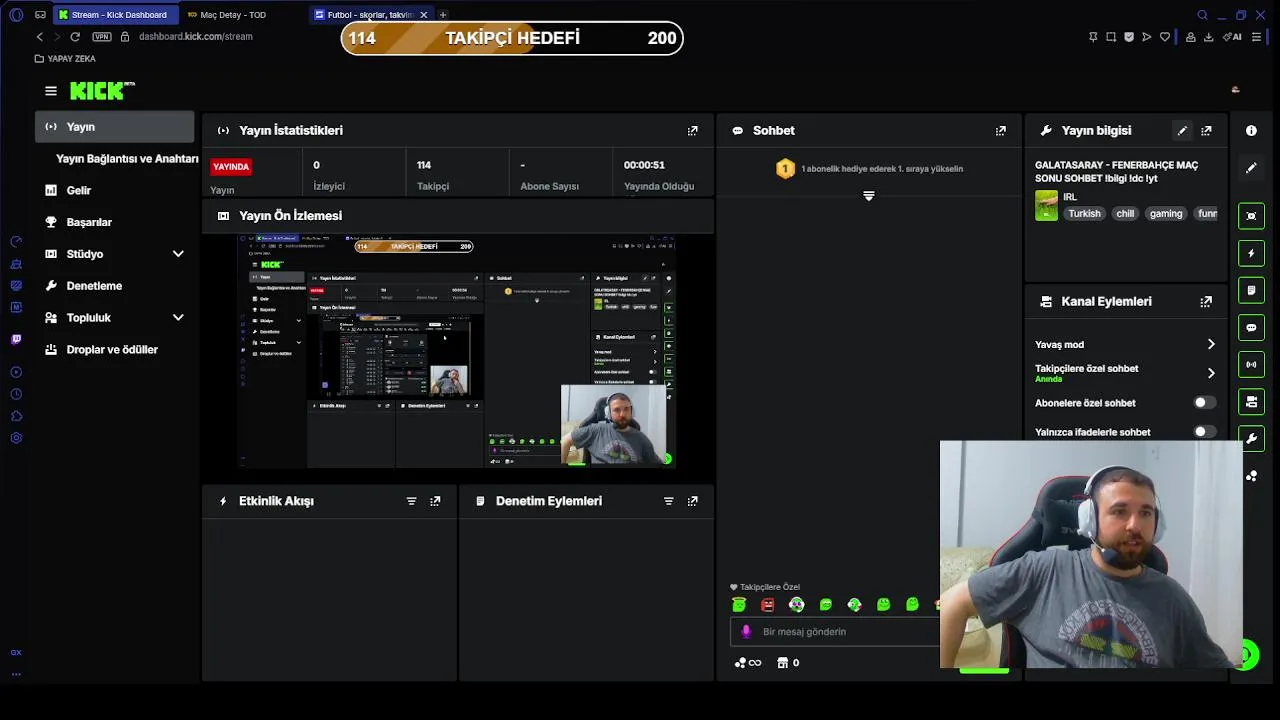Pop out the Kanal Eylemleri panel
The image size is (1280, 720).
point(1206,301)
